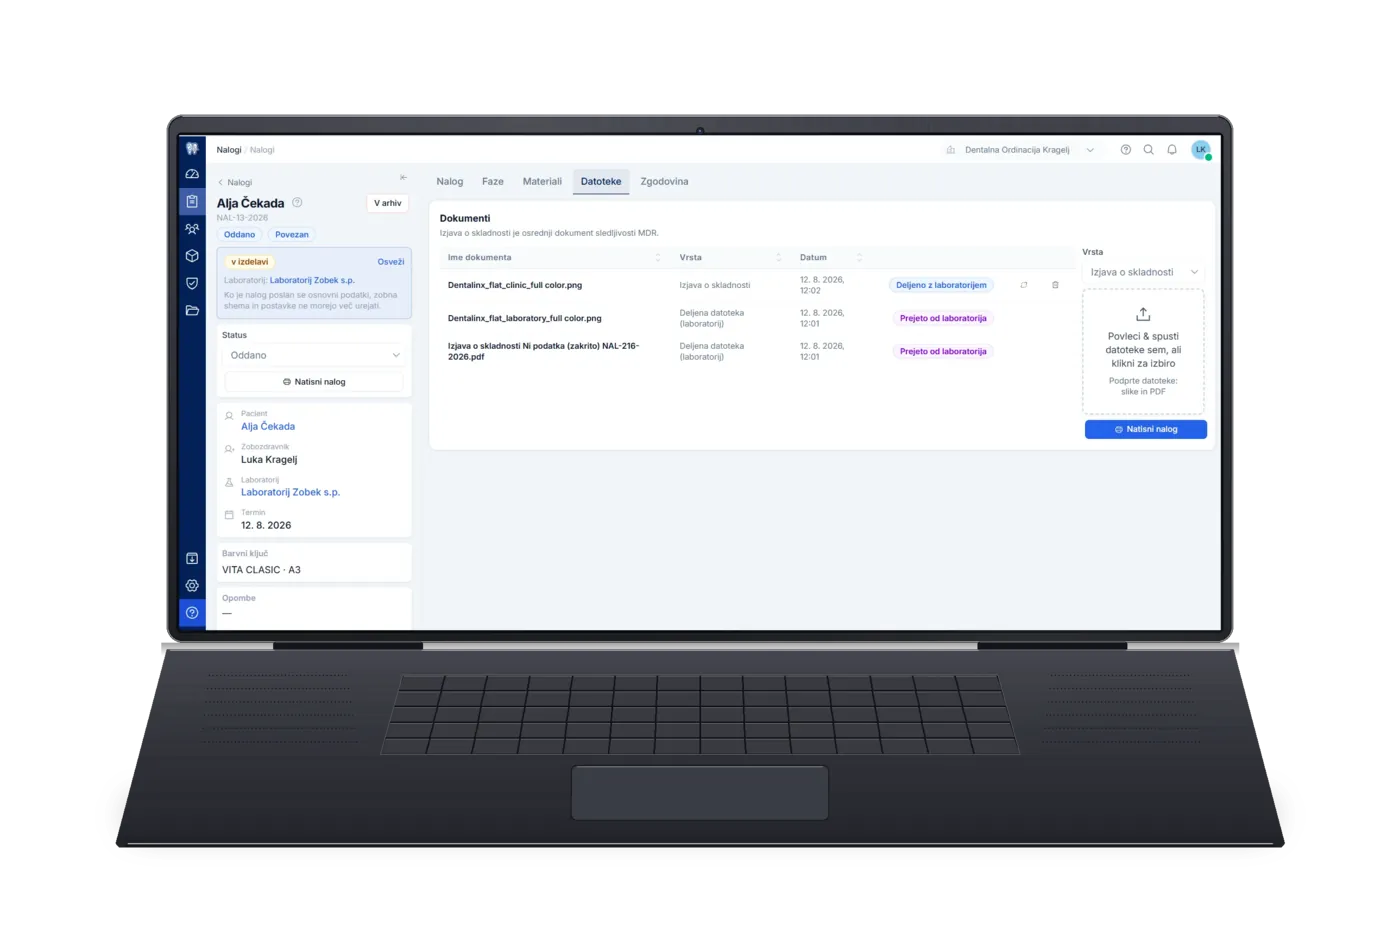Click share toggle icon for clinic_full color.png
The height and width of the screenshot is (948, 1400).
(1024, 285)
